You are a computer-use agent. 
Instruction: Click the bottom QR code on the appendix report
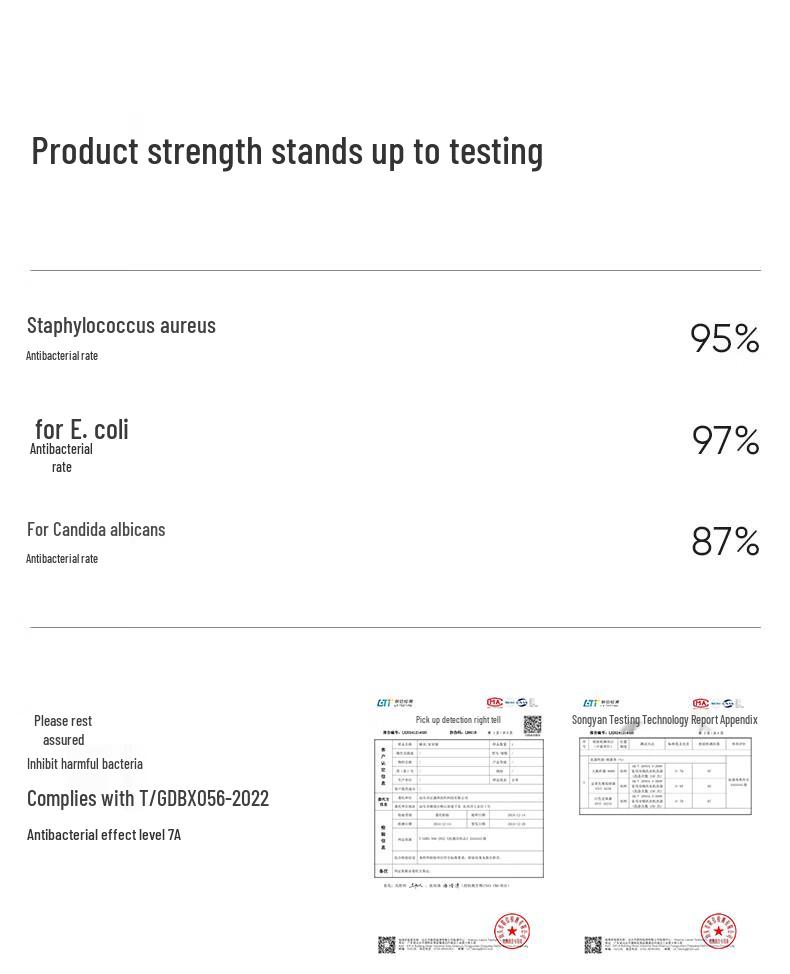(x=593, y=944)
